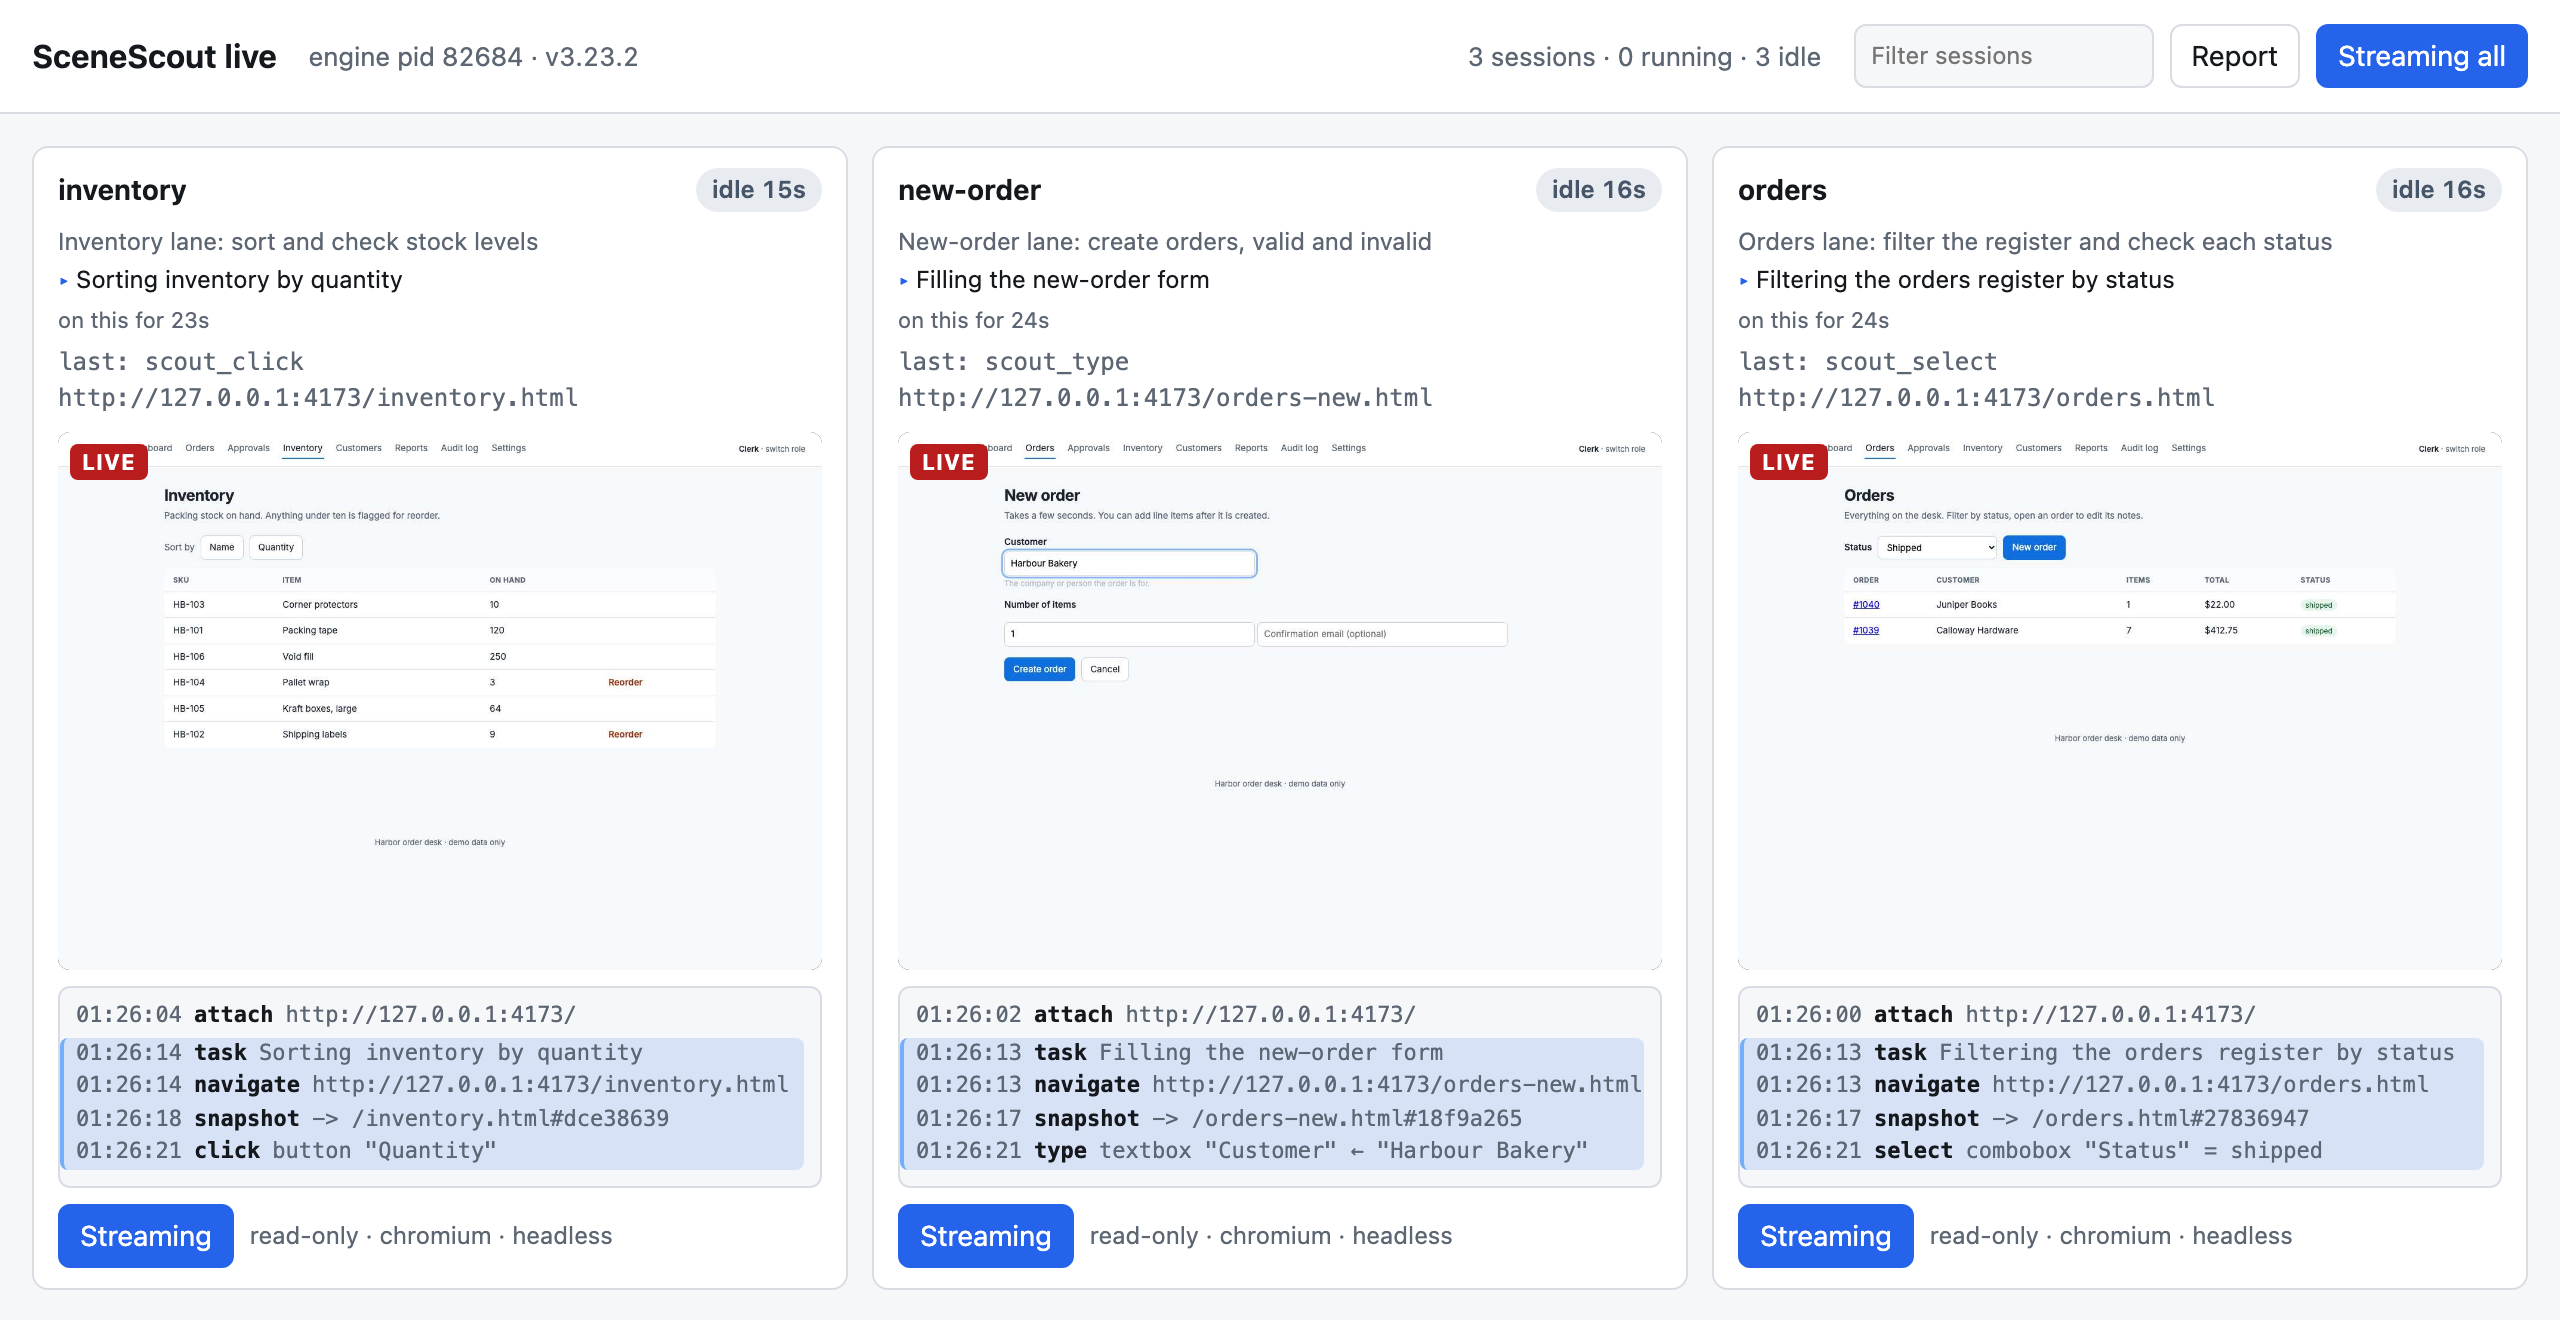Viewport: 2560px width, 1320px height.
Task: Expand the 'Filling the new-order form' task triangle
Action: (904, 281)
